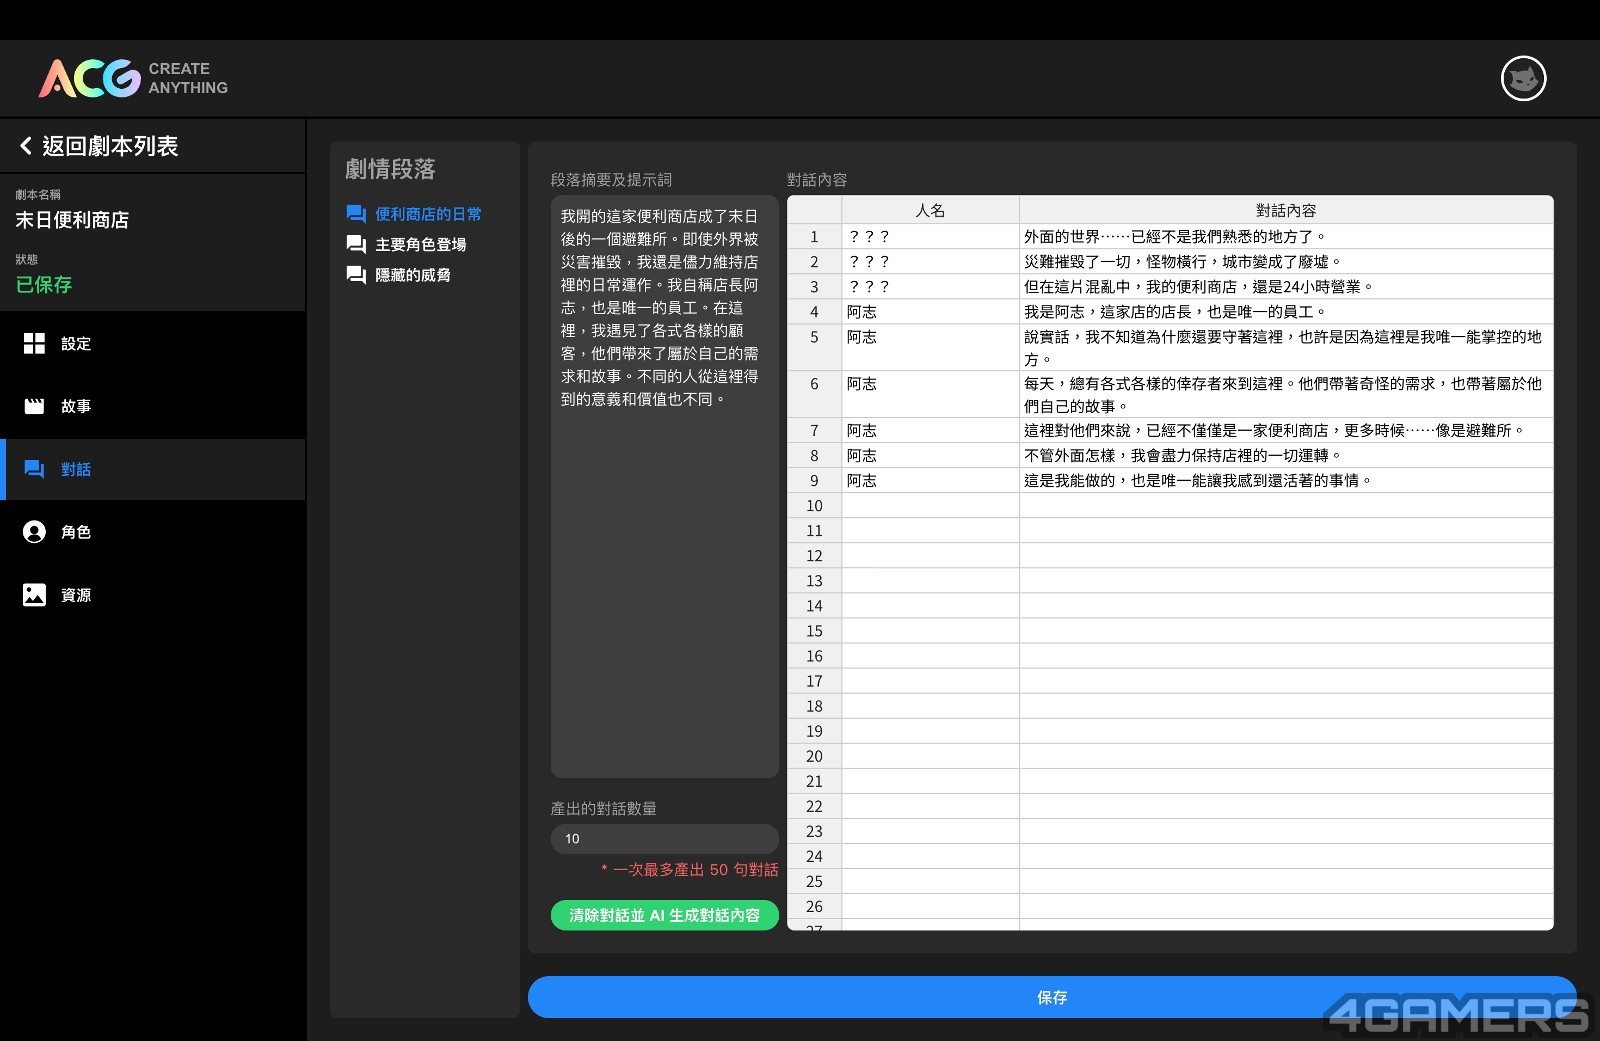
Task: Click the 資源 image icon
Action: click(x=34, y=595)
